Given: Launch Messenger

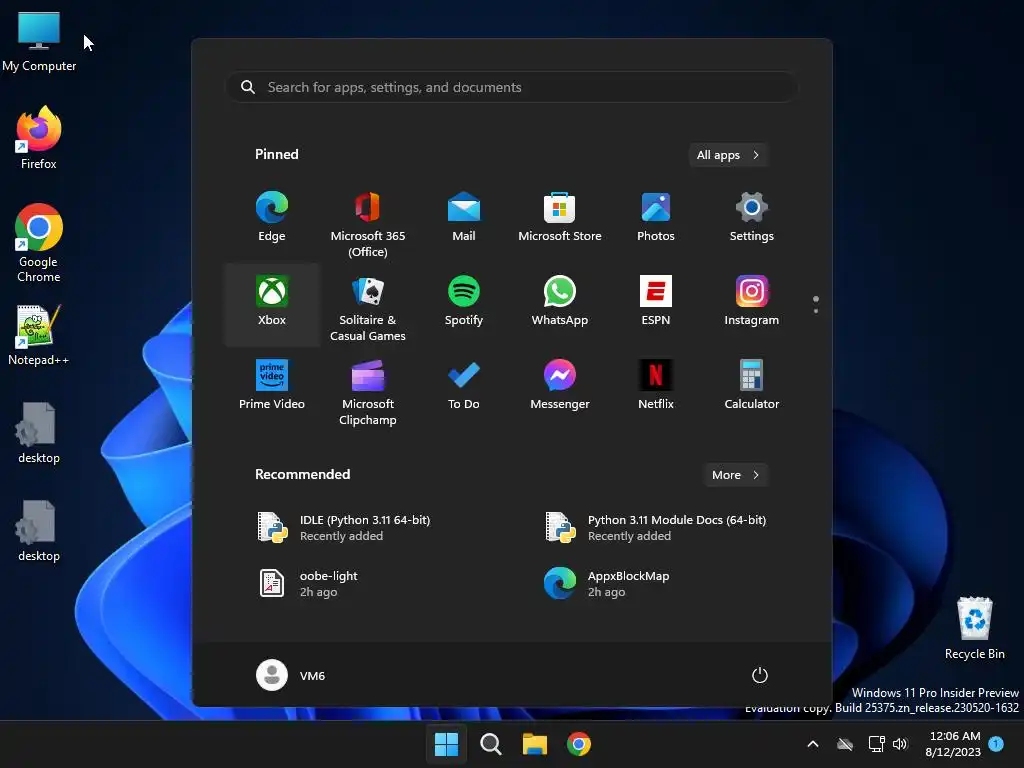Looking at the screenshot, I should (x=560, y=385).
